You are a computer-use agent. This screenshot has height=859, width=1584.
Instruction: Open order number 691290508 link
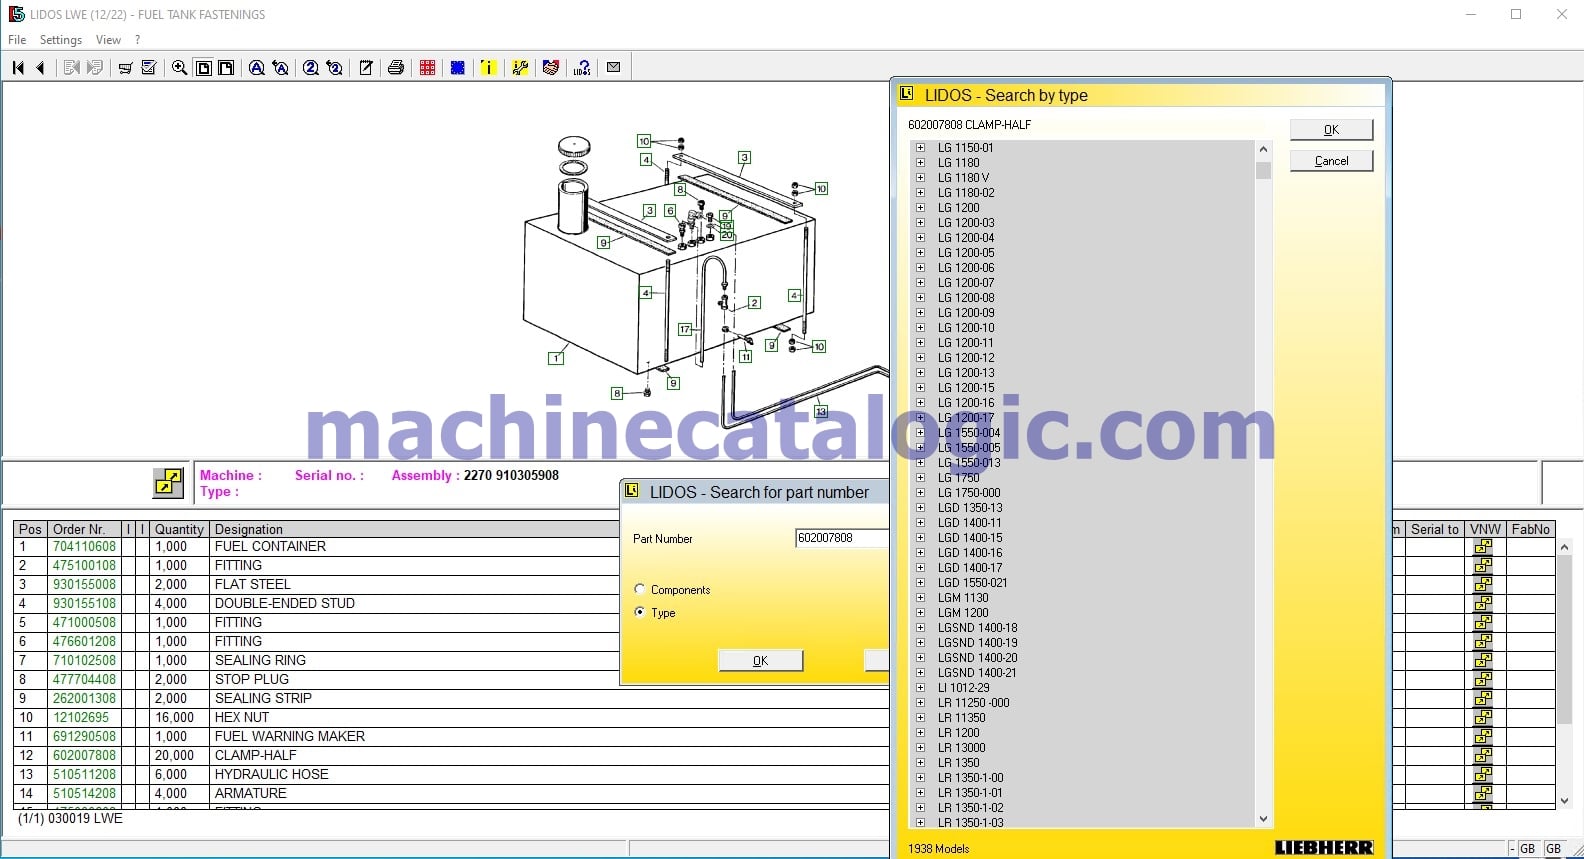click(84, 737)
